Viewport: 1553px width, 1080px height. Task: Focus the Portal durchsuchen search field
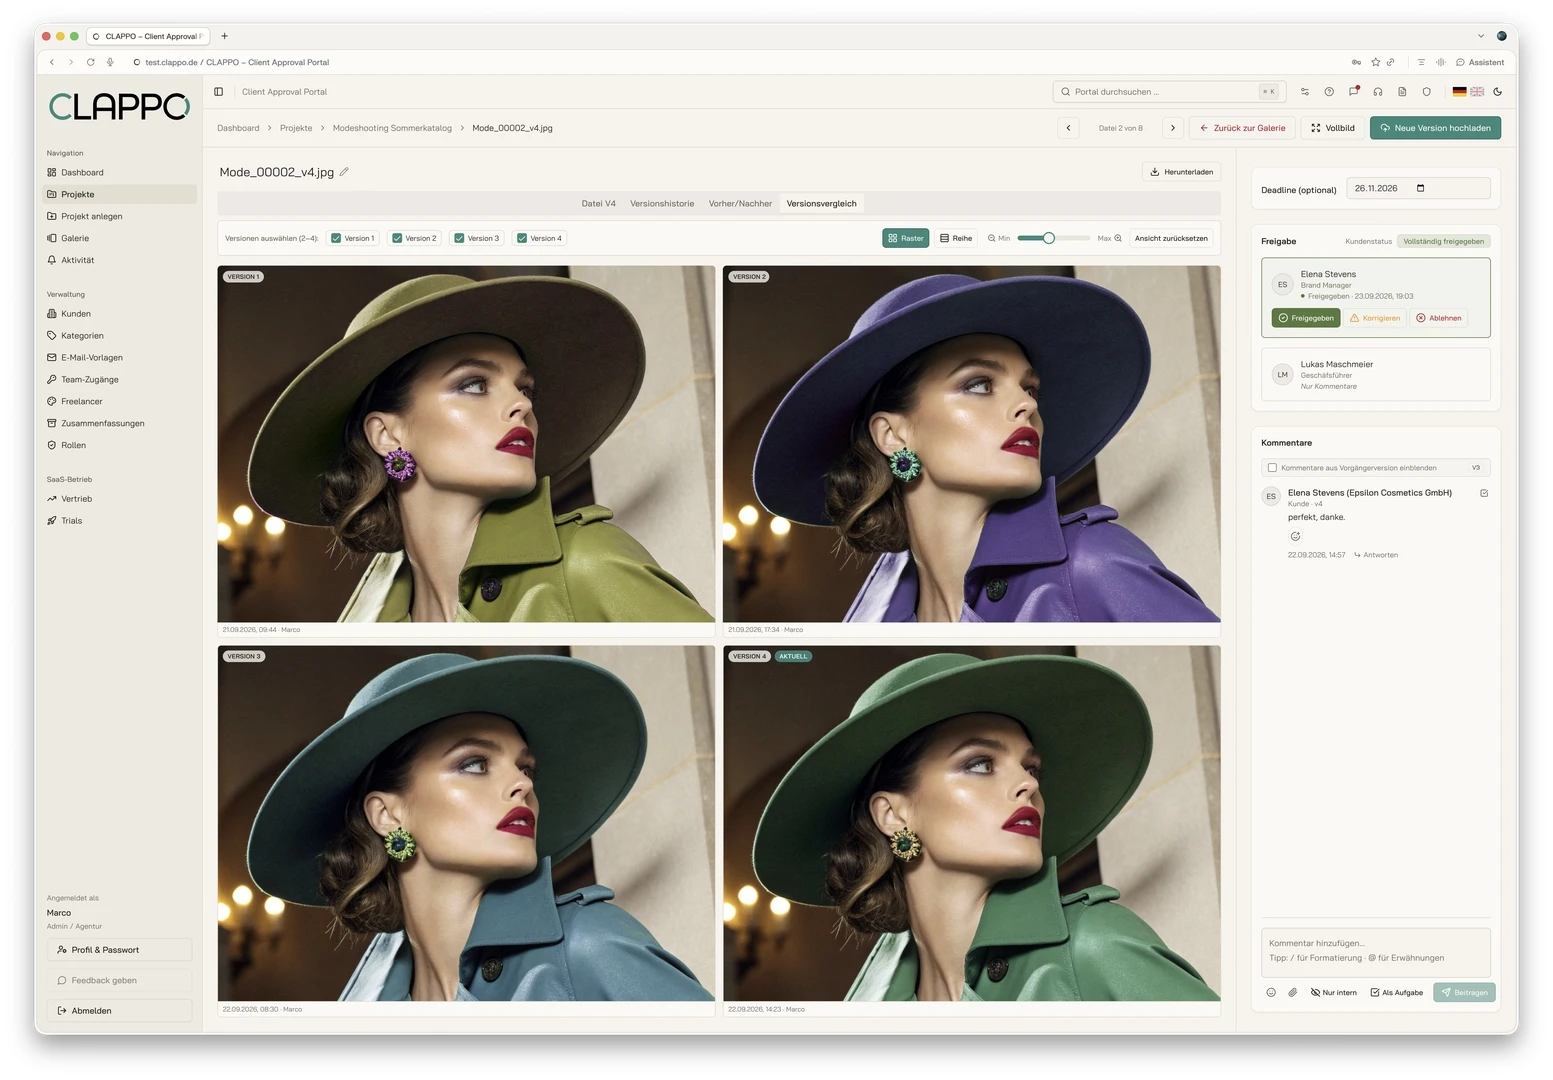coord(1169,92)
